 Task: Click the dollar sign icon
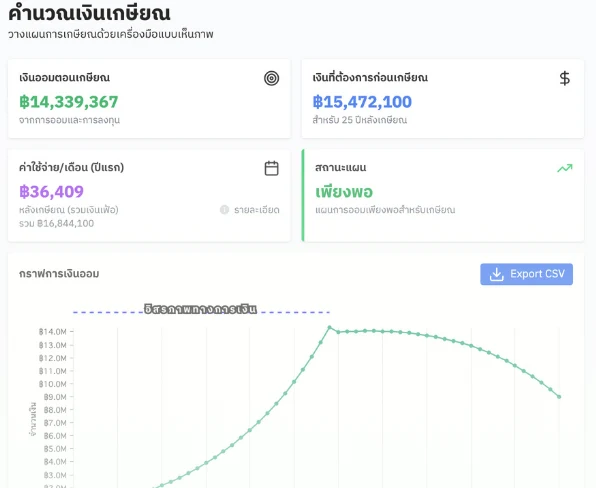[x=564, y=78]
